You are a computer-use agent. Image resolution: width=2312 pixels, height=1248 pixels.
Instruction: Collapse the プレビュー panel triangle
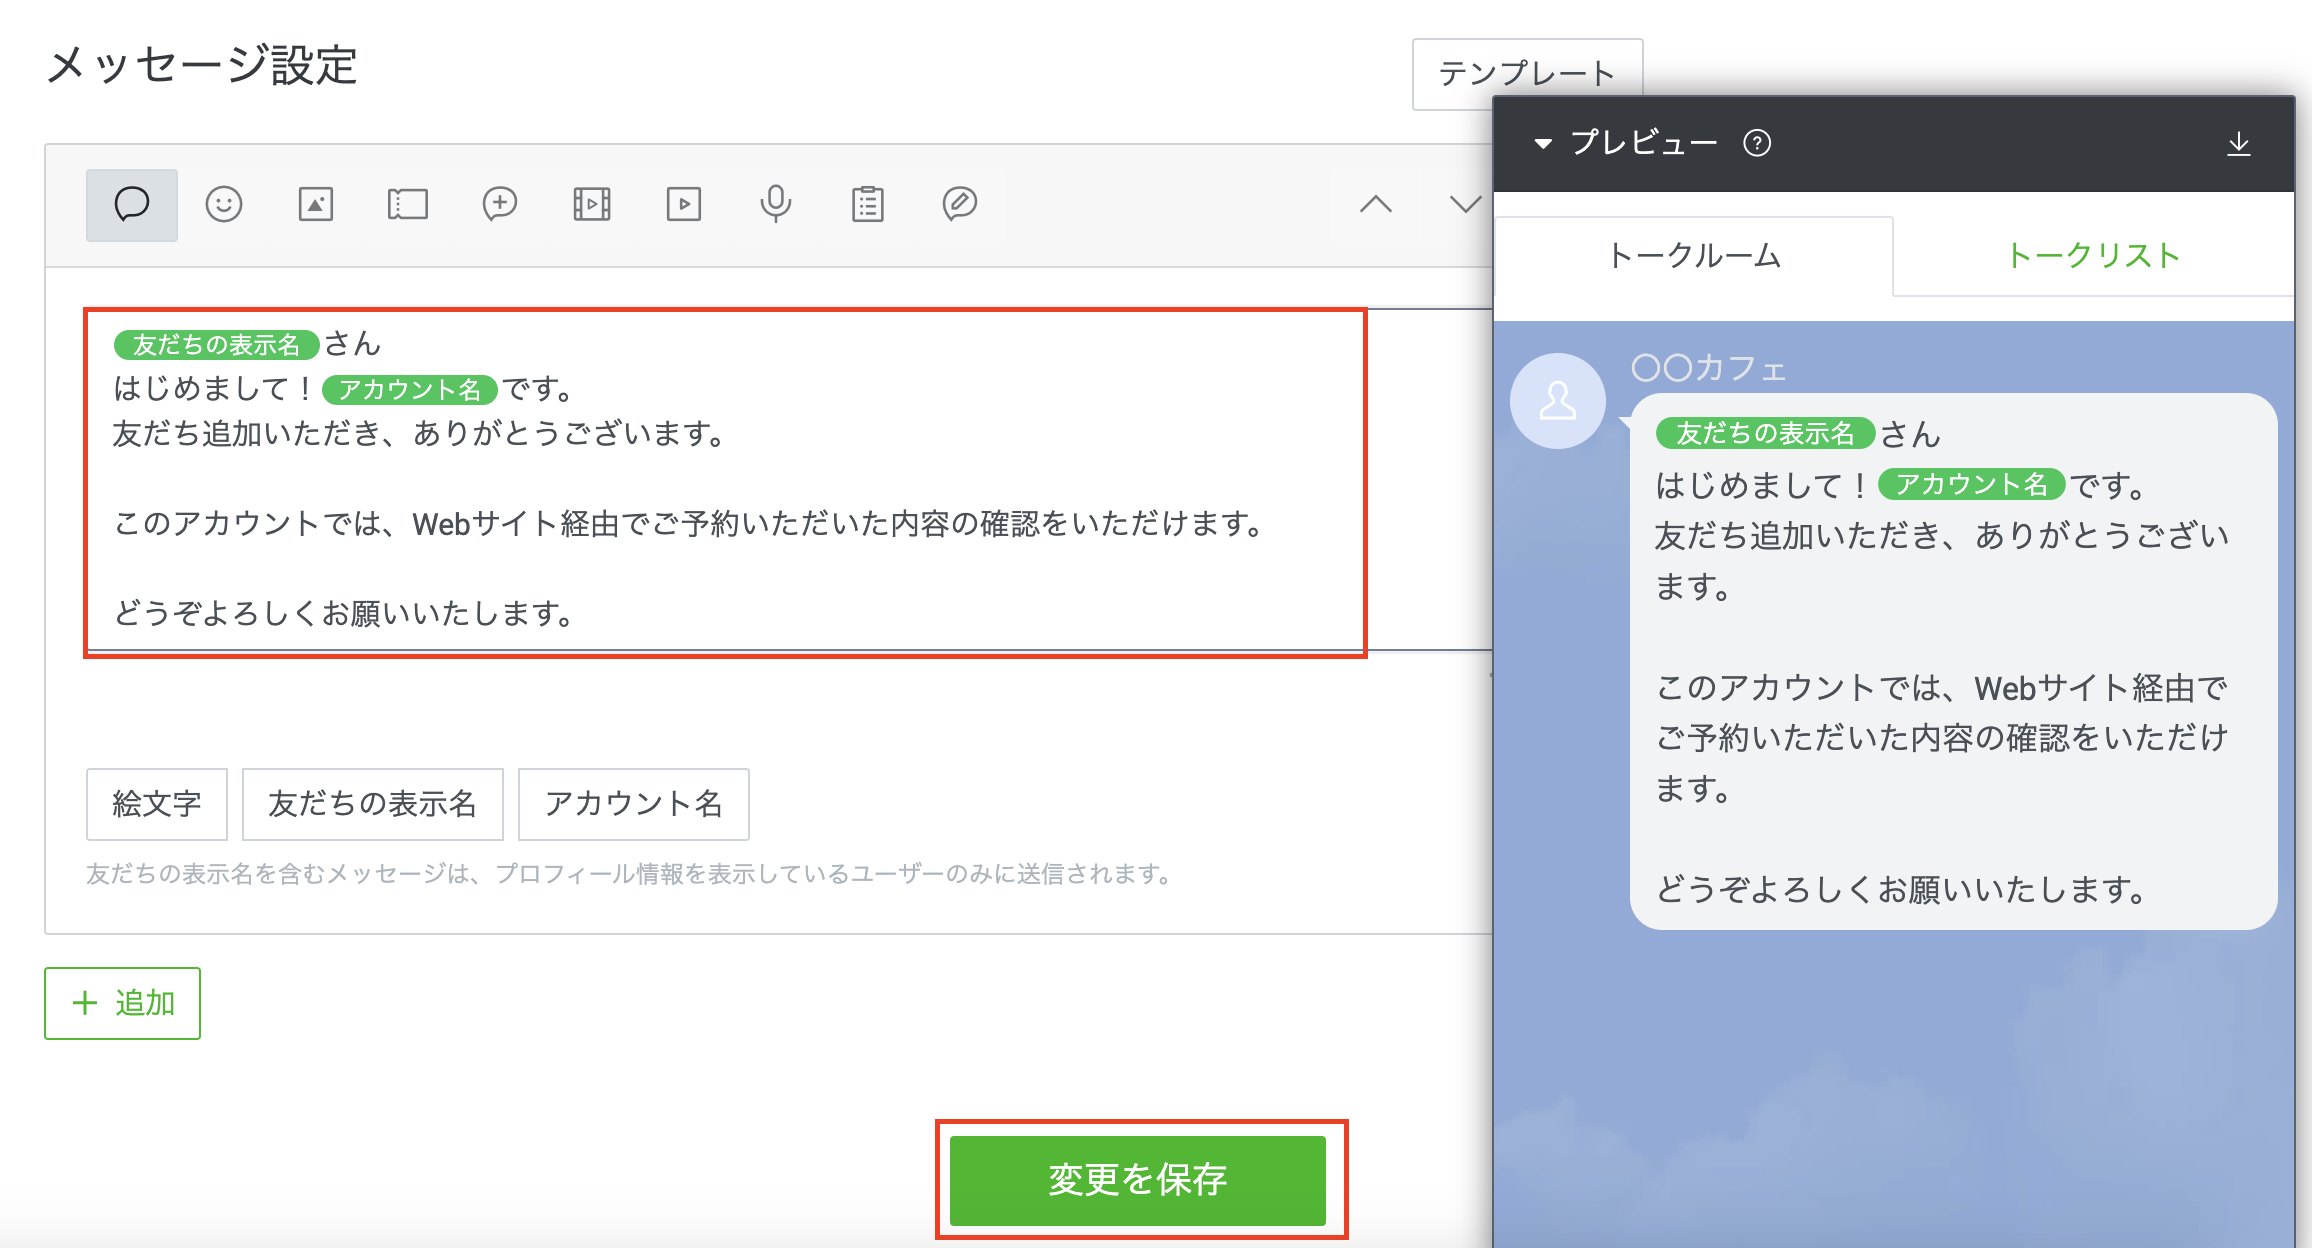click(1543, 144)
